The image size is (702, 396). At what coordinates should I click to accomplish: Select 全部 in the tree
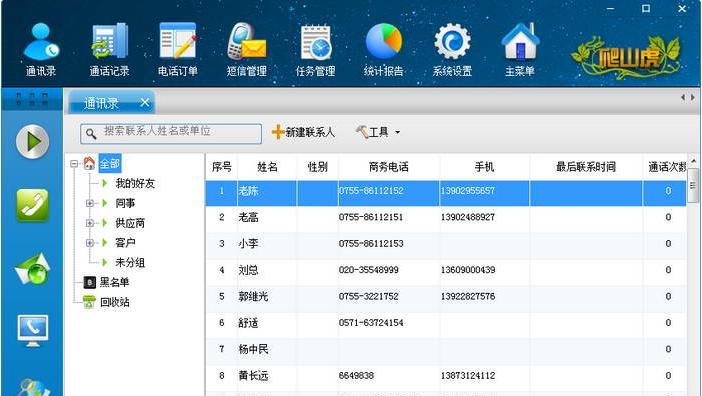pyautogui.click(x=110, y=163)
